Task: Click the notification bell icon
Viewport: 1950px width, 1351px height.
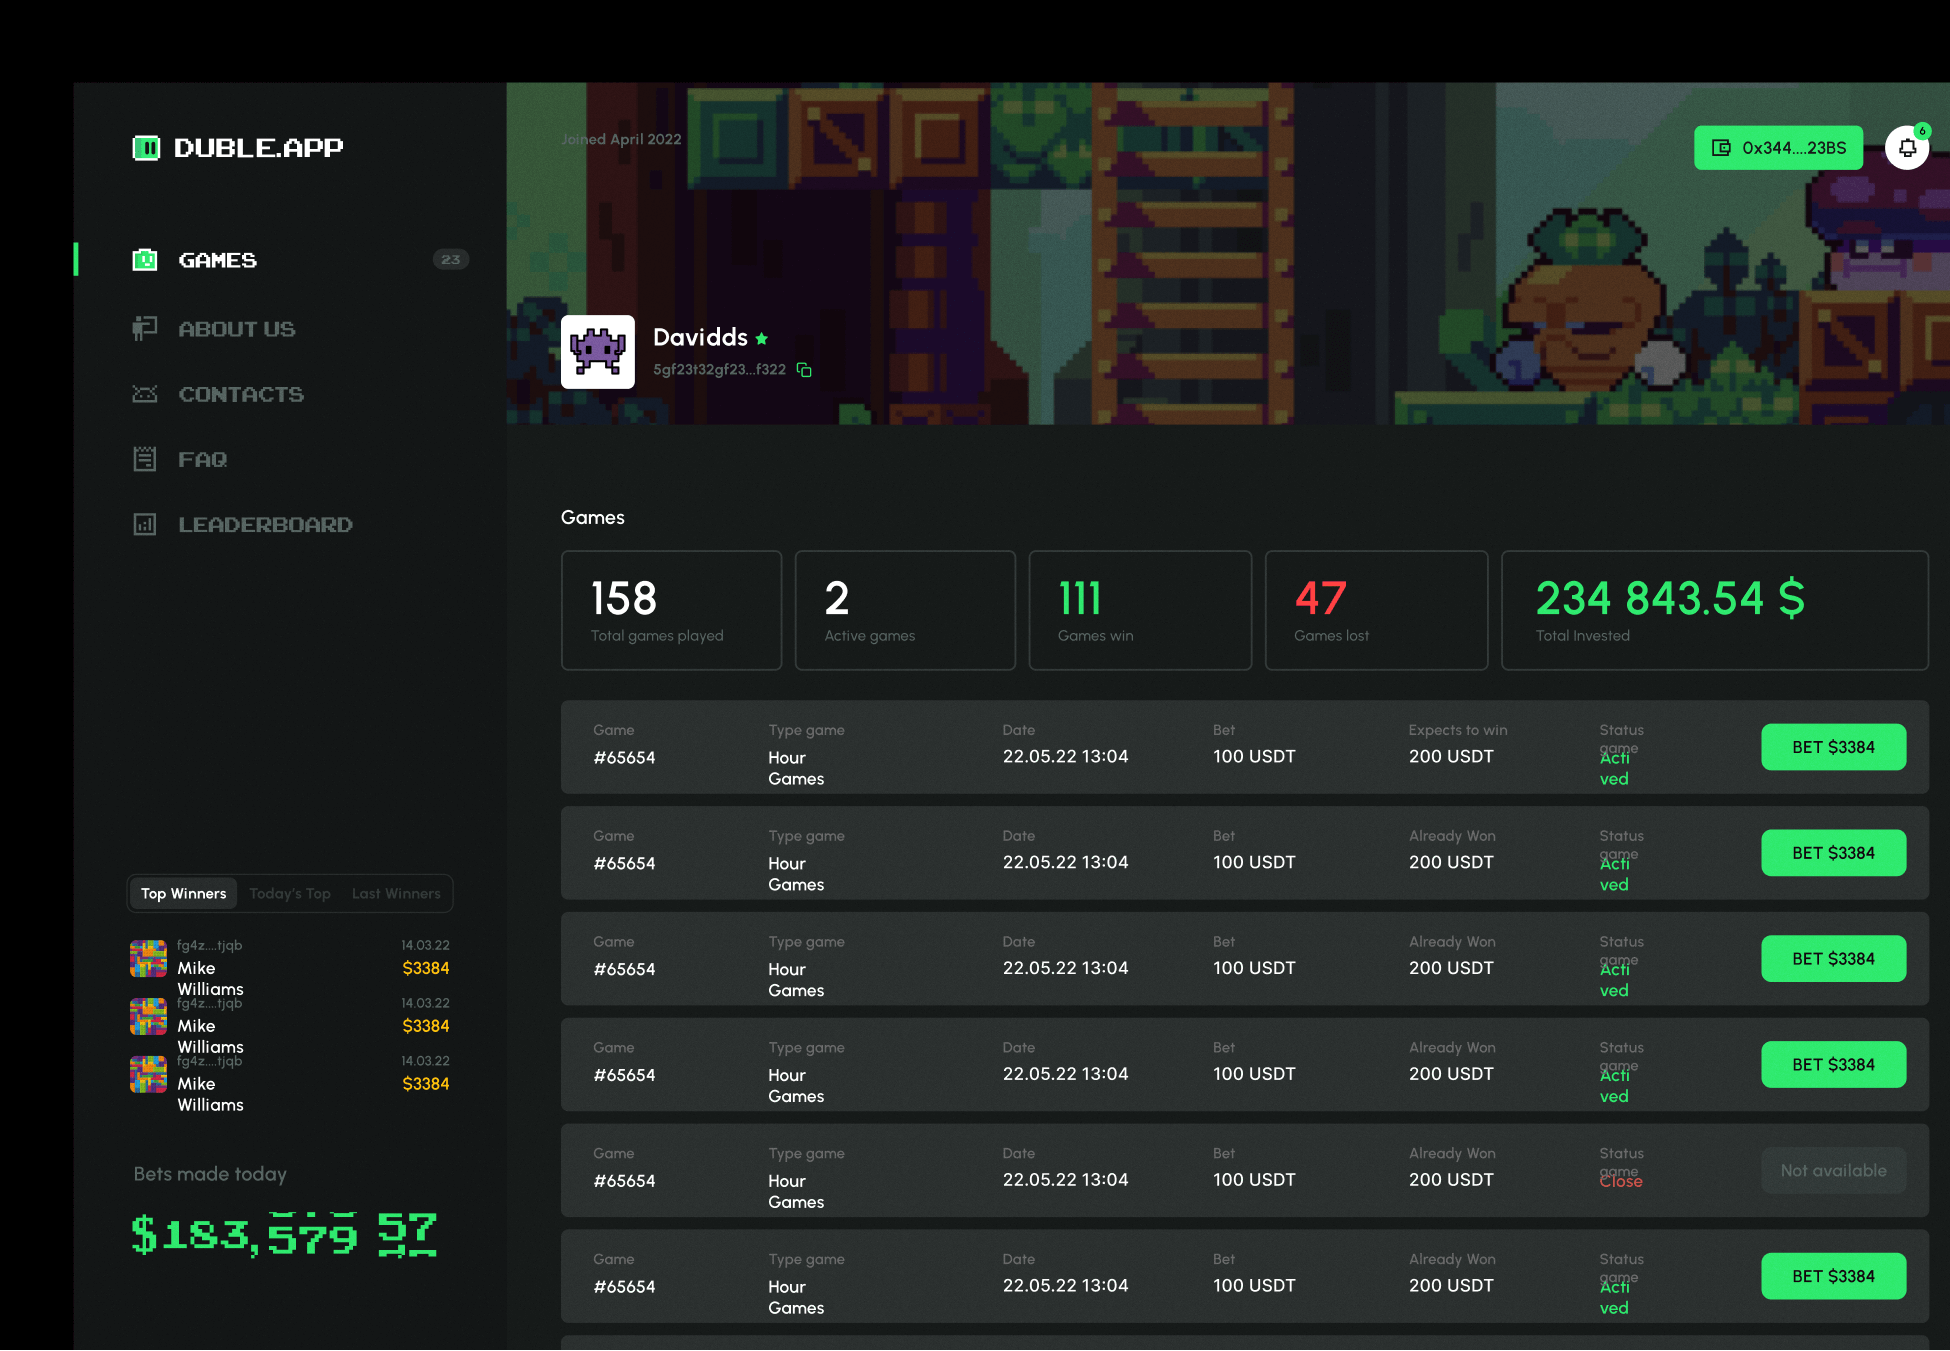Action: (x=1906, y=148)
